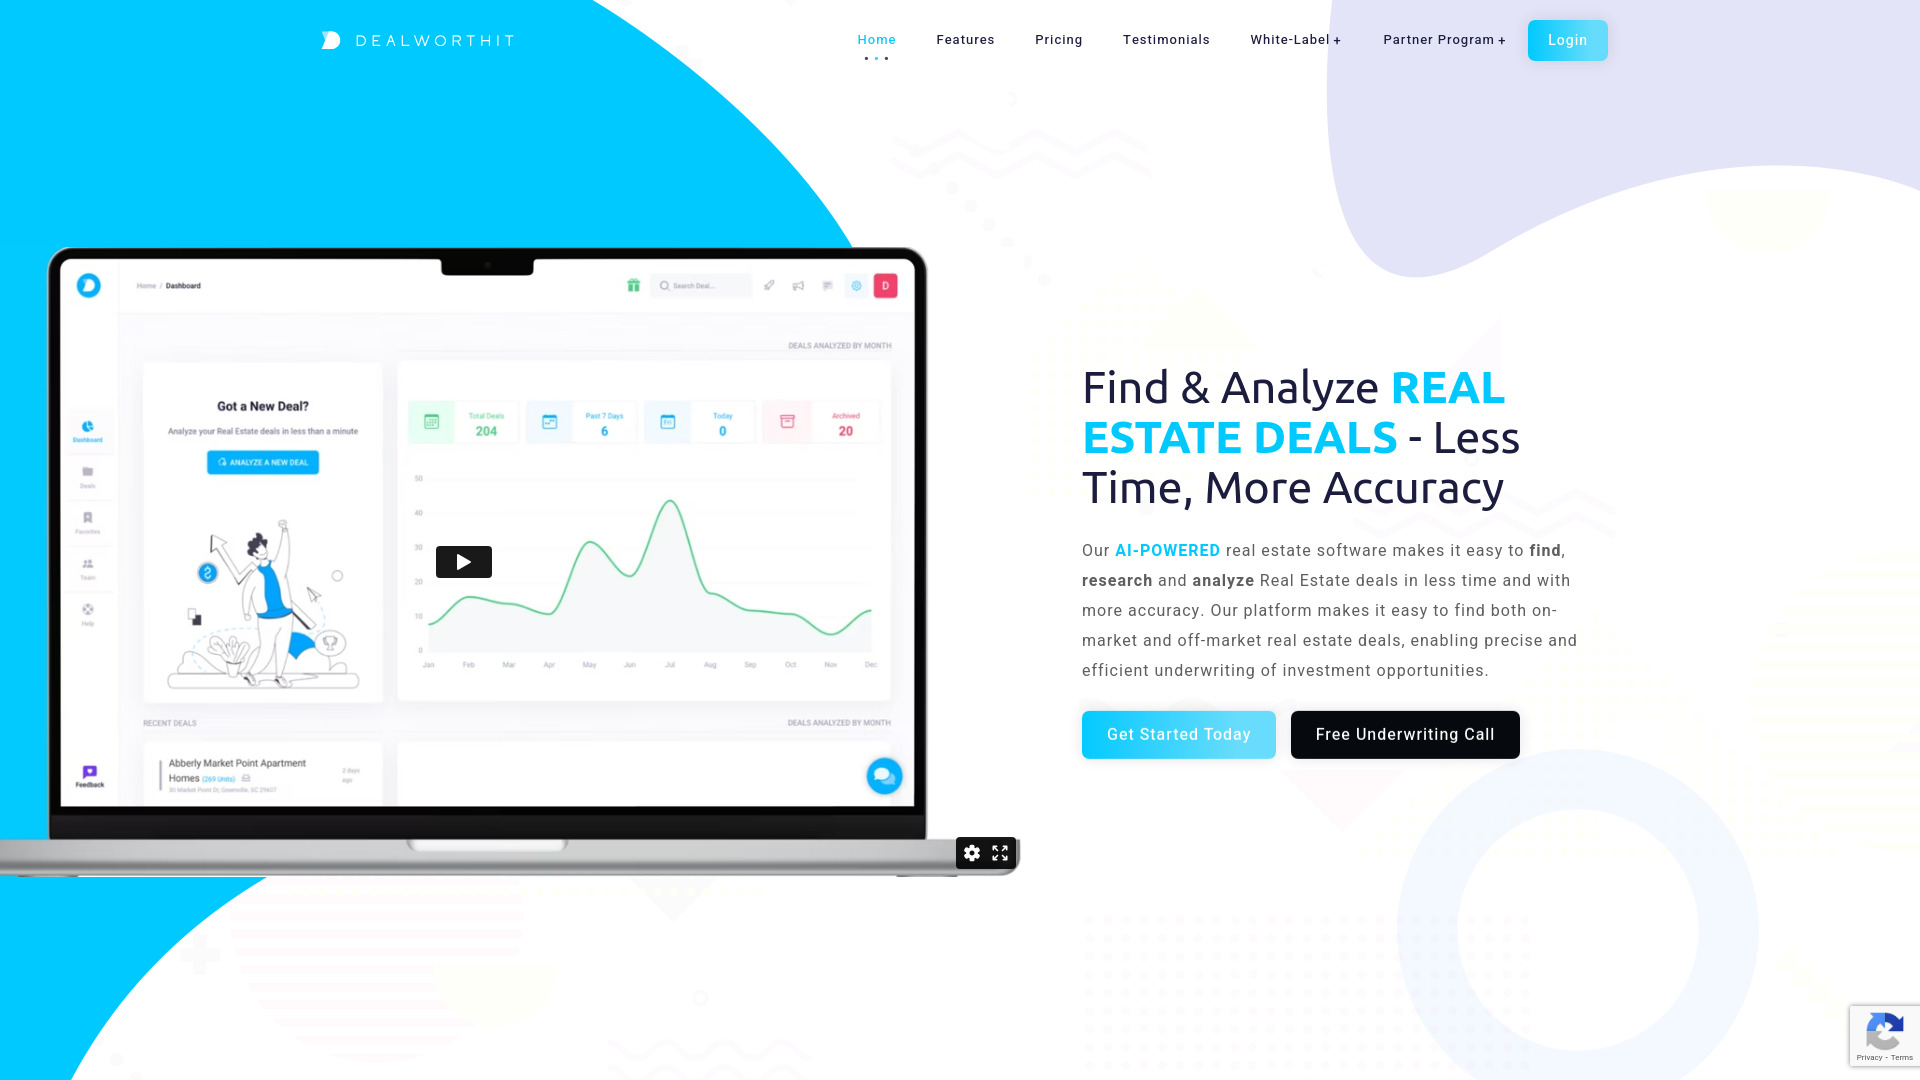Click the Deals icon in sidebar
Viewport: 1920px width, 1080px height.
(x=90, y=476)
